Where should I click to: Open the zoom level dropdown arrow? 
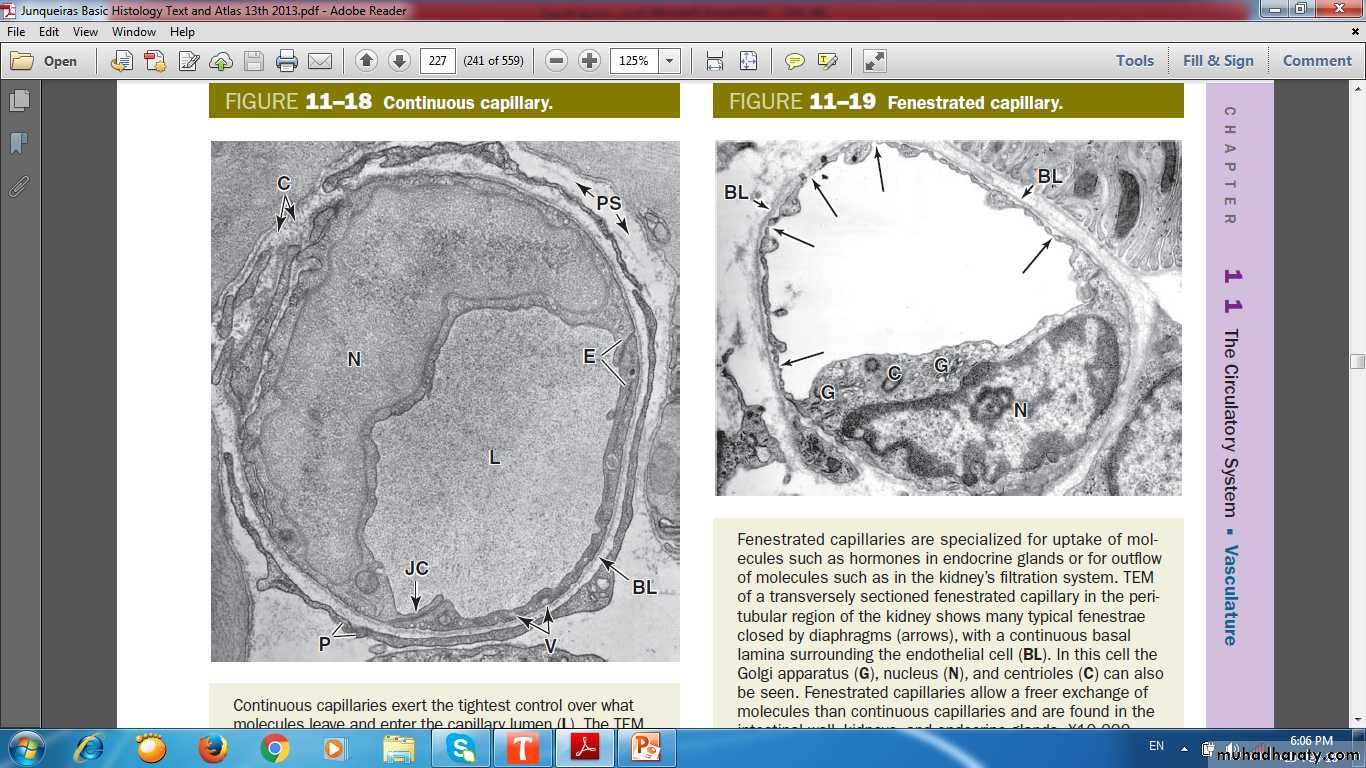(x=669, y=61)
